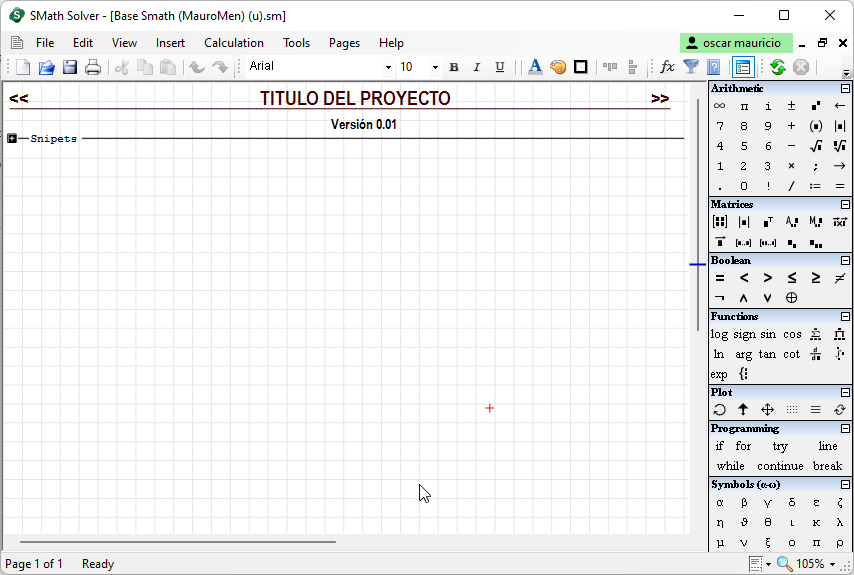The image size is (854, 575).
Task: Insert matrix transpose operator
Action: [768, 222]
